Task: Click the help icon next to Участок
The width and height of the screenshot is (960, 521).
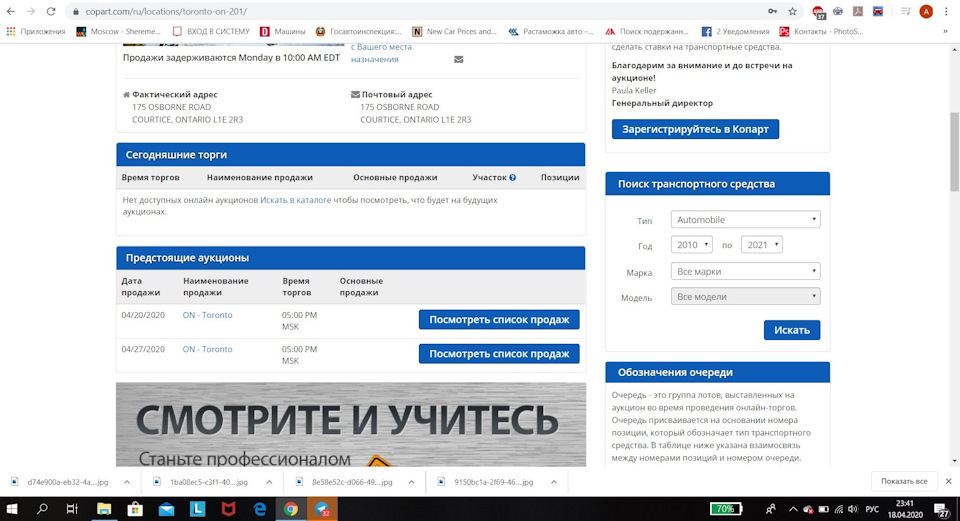Action: pos(512,178)
